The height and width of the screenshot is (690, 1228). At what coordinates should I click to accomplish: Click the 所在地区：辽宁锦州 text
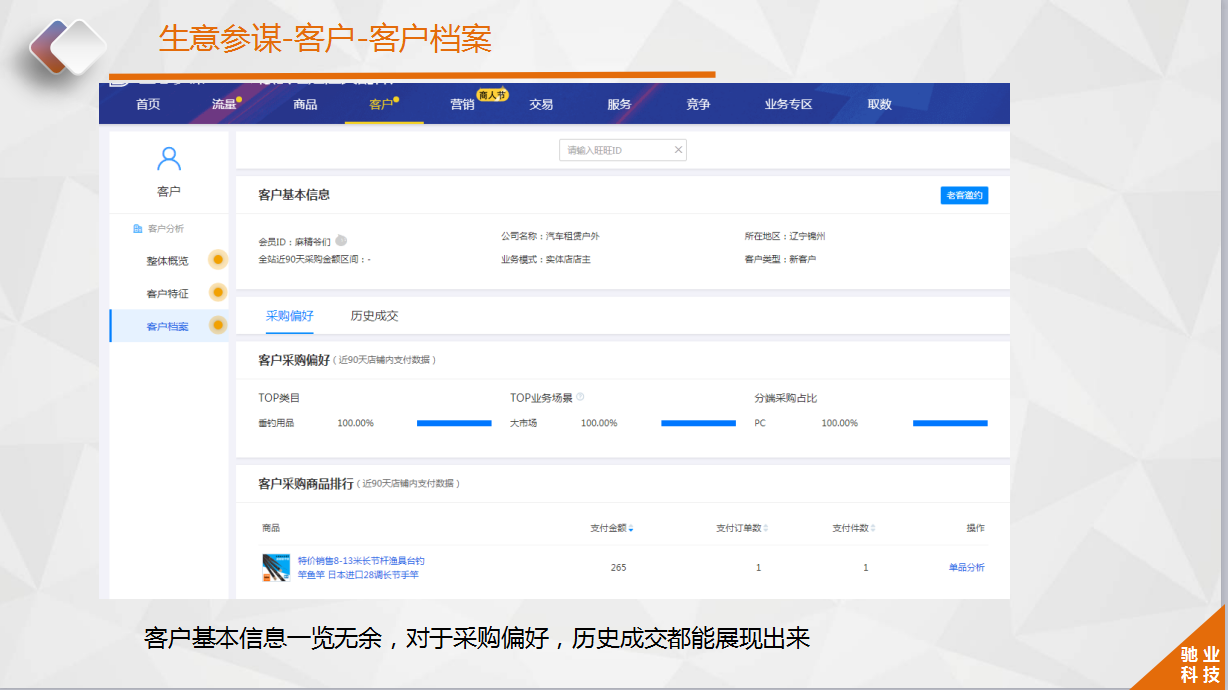(785, 237)
